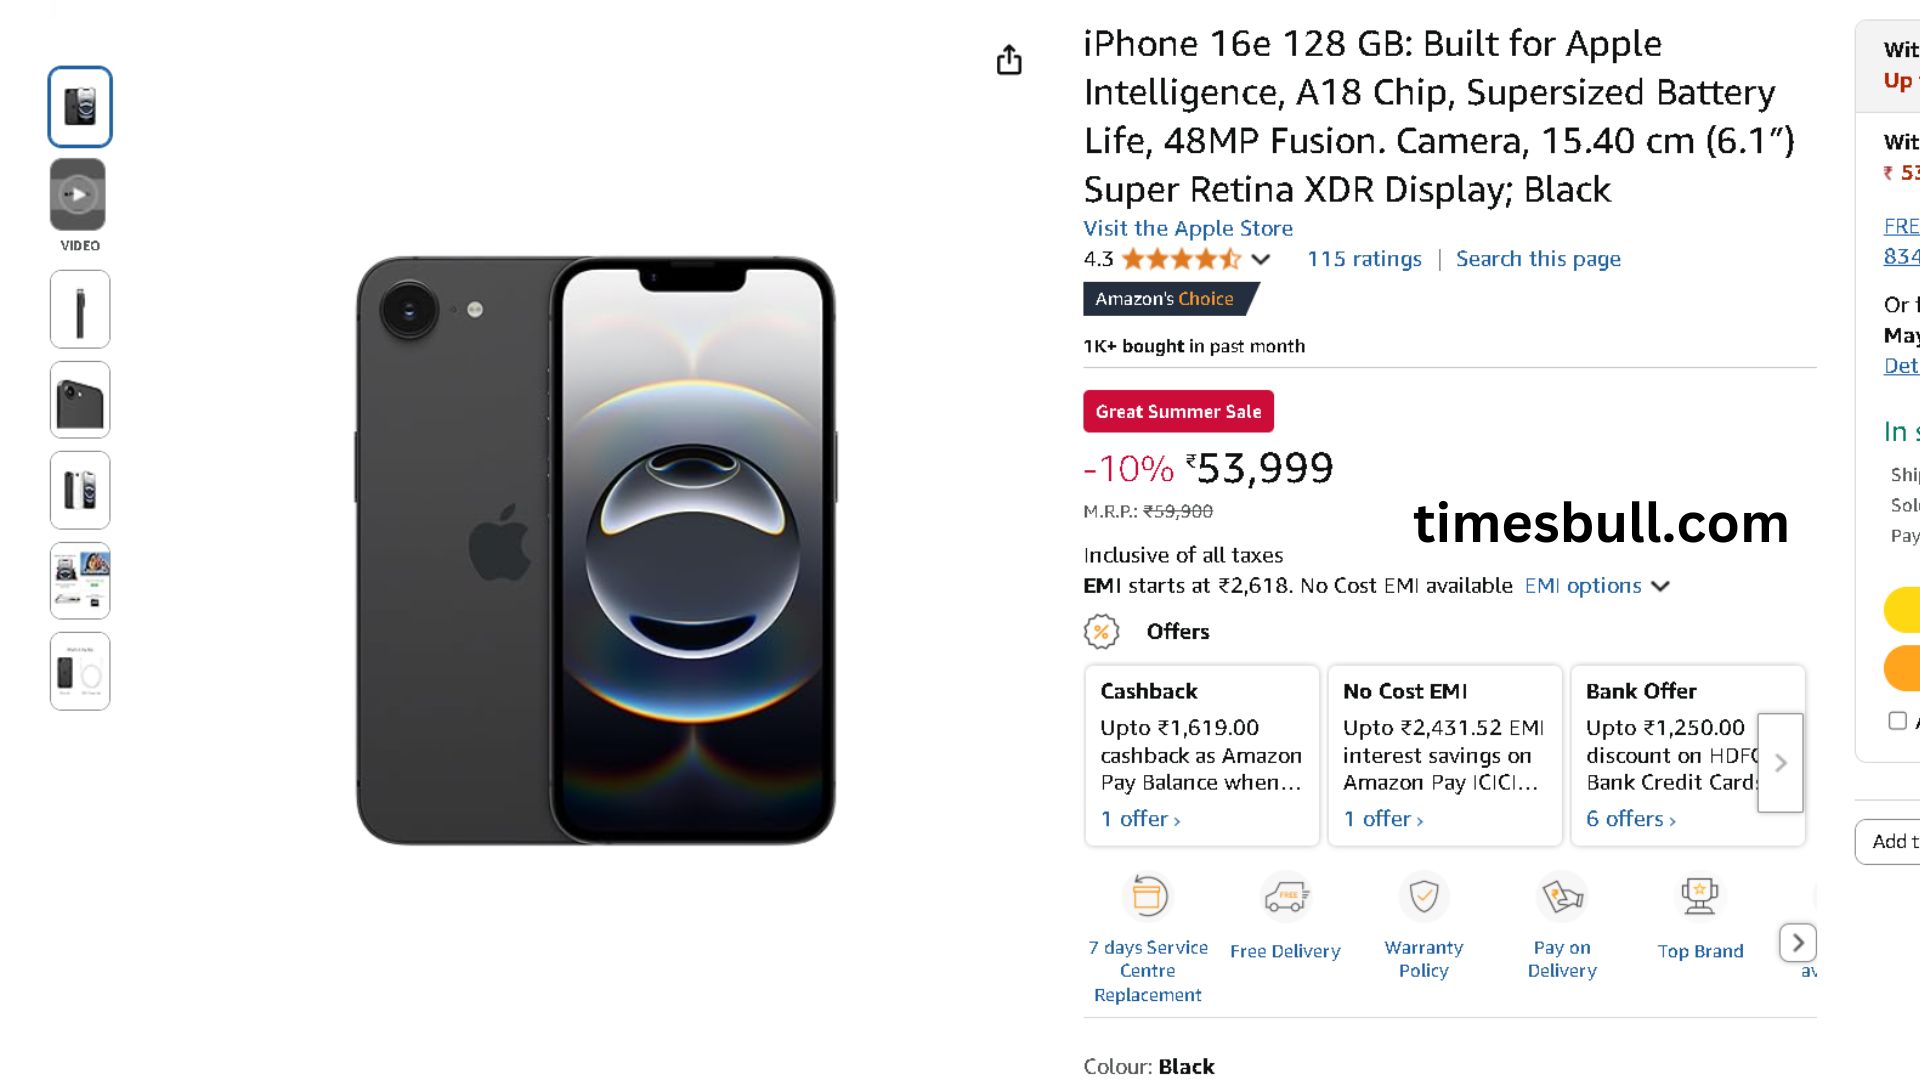Screen dimensions: 1920x1080
Task: Play the product video thumbnail
Action: pos(78,195)
